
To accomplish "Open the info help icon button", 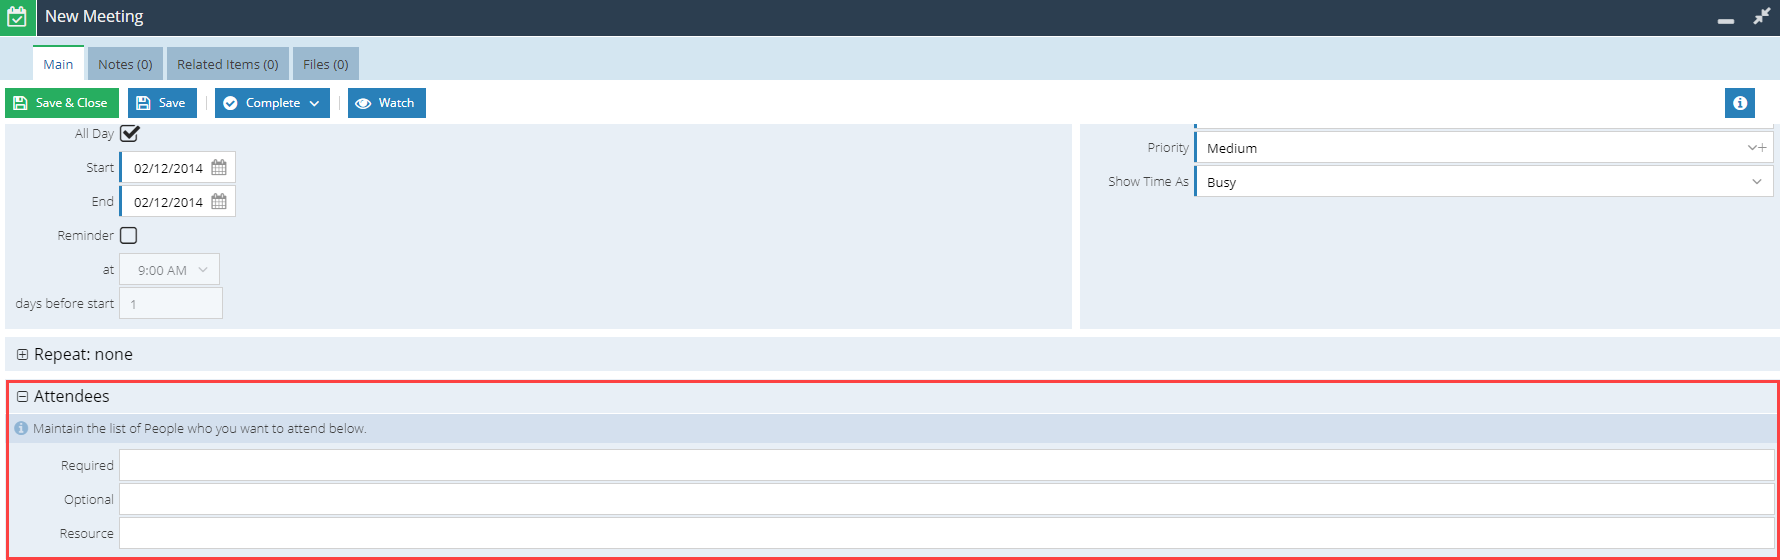I will [x=1740, y=103].
